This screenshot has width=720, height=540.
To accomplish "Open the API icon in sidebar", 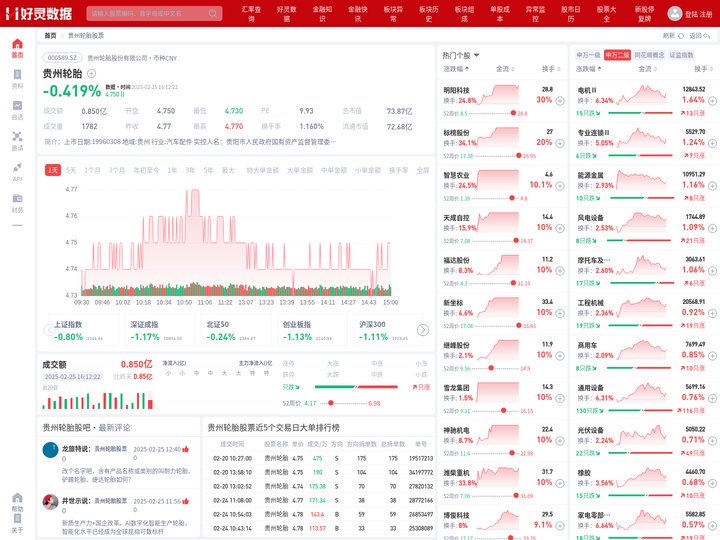I will coord(17,168).
